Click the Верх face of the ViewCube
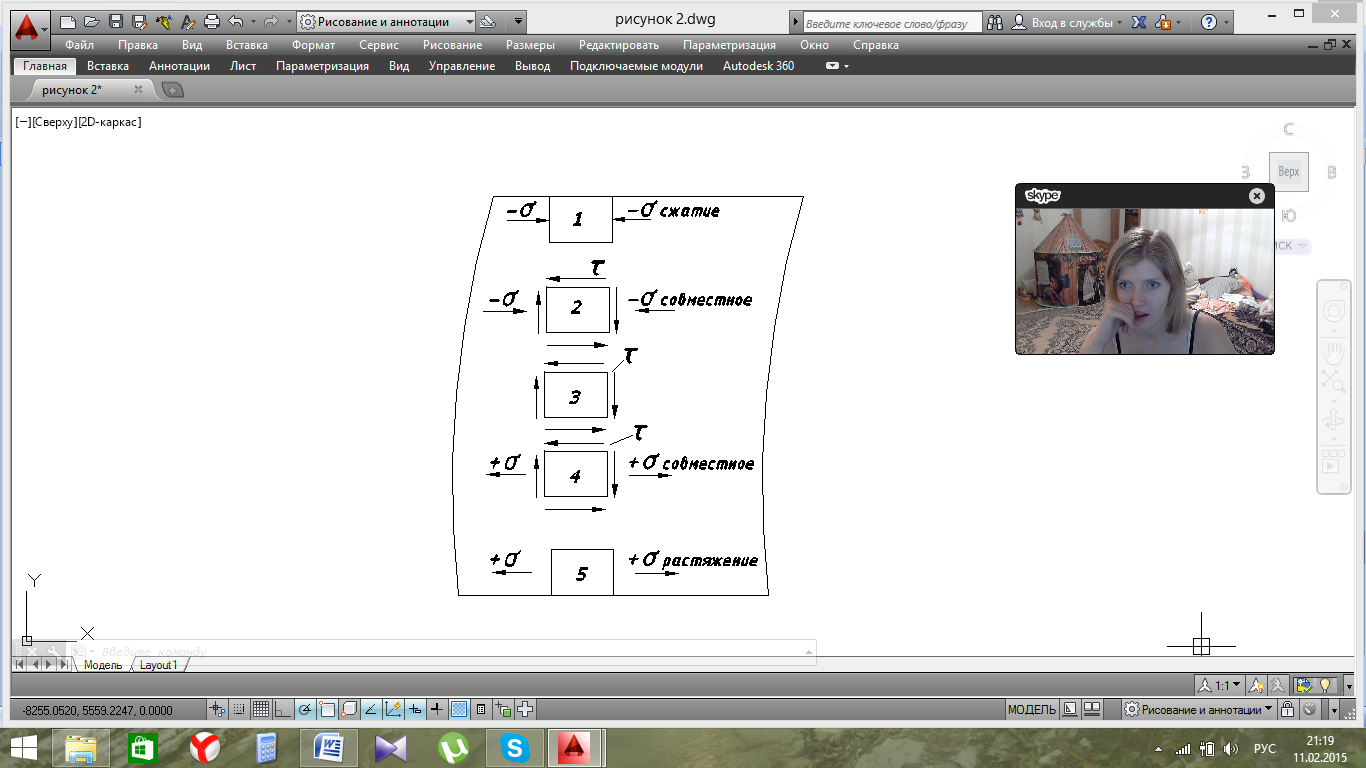 (1289, 172)
